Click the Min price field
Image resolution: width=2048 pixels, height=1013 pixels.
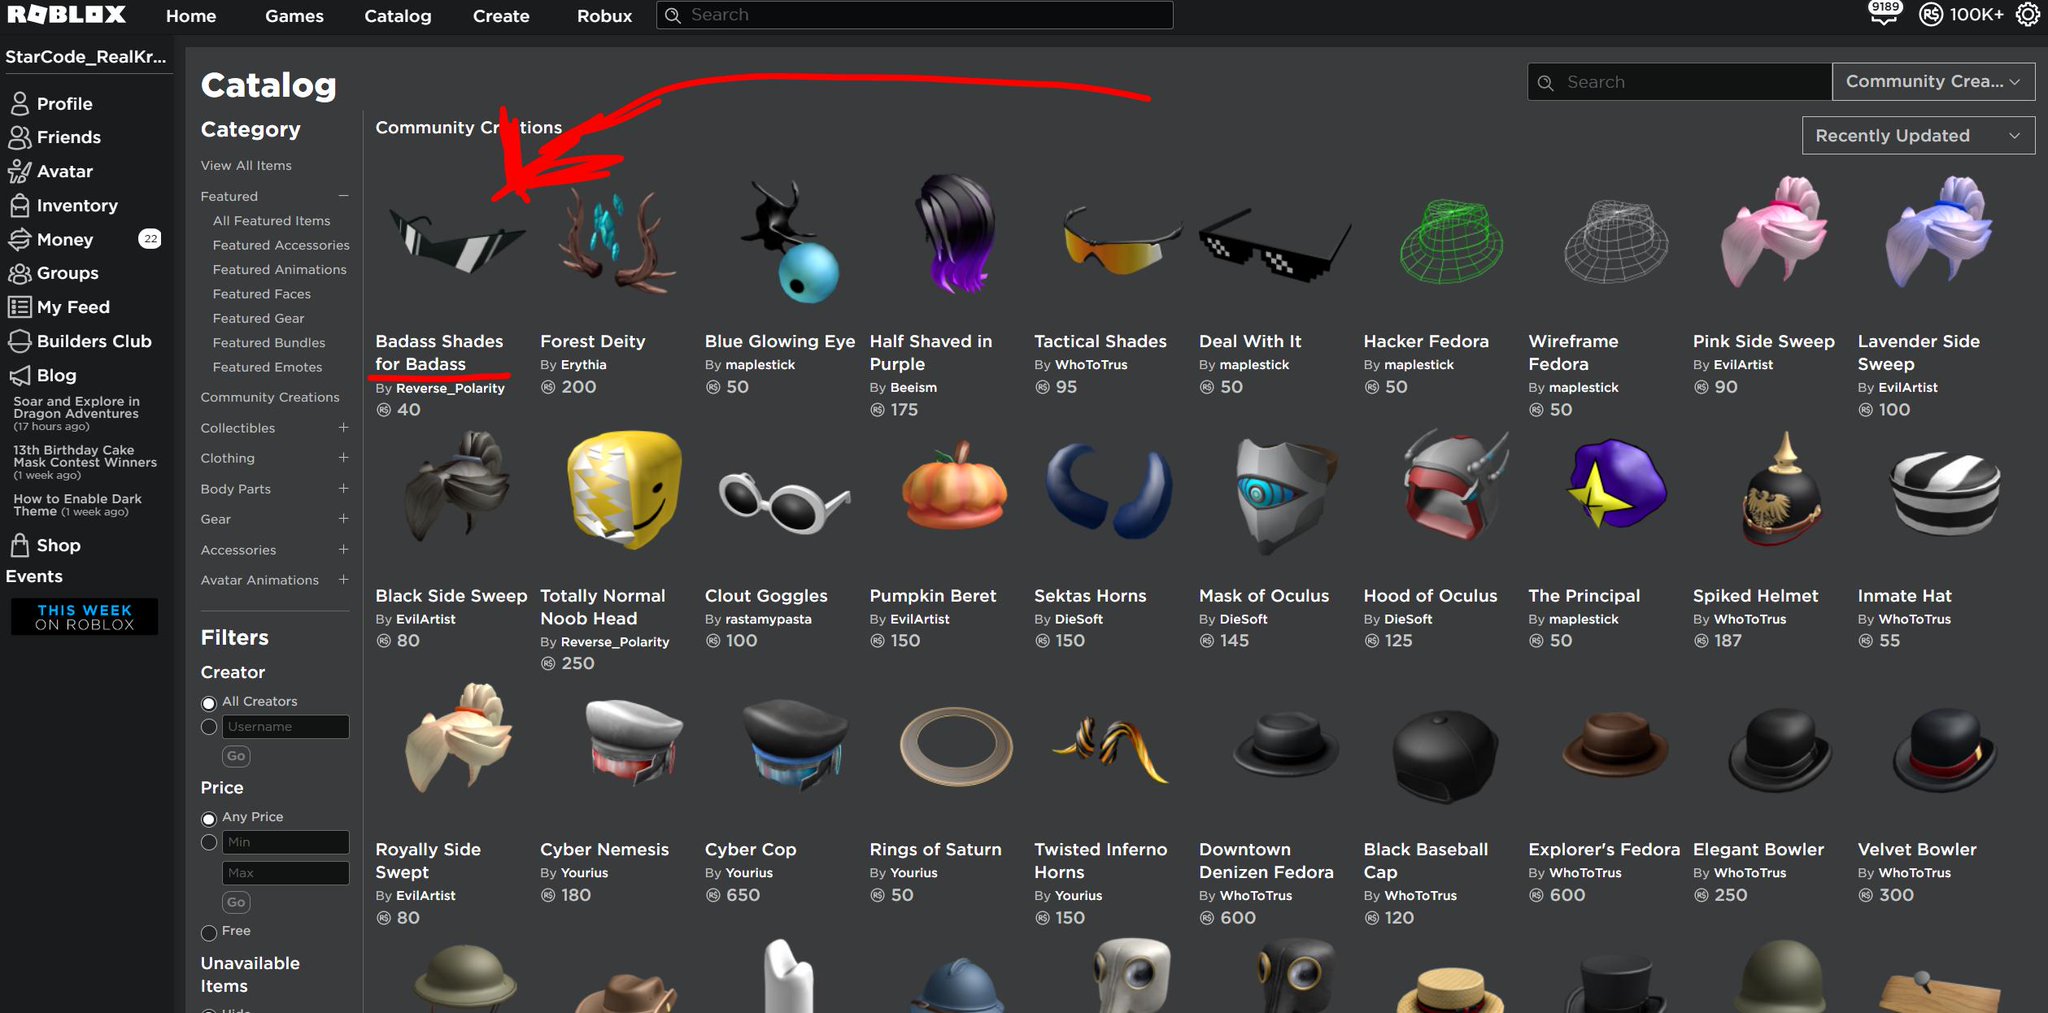coord(286,843)
